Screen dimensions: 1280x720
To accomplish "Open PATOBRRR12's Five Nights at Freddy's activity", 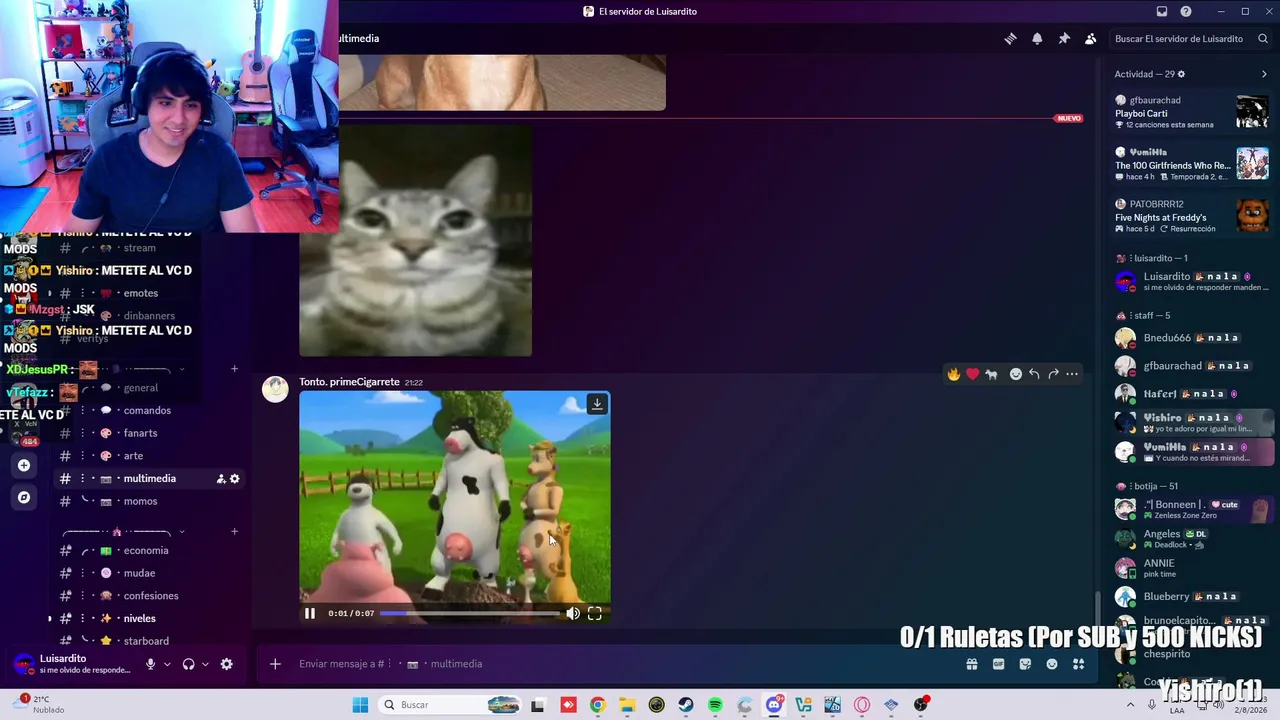I will [x=1191, y=216].
